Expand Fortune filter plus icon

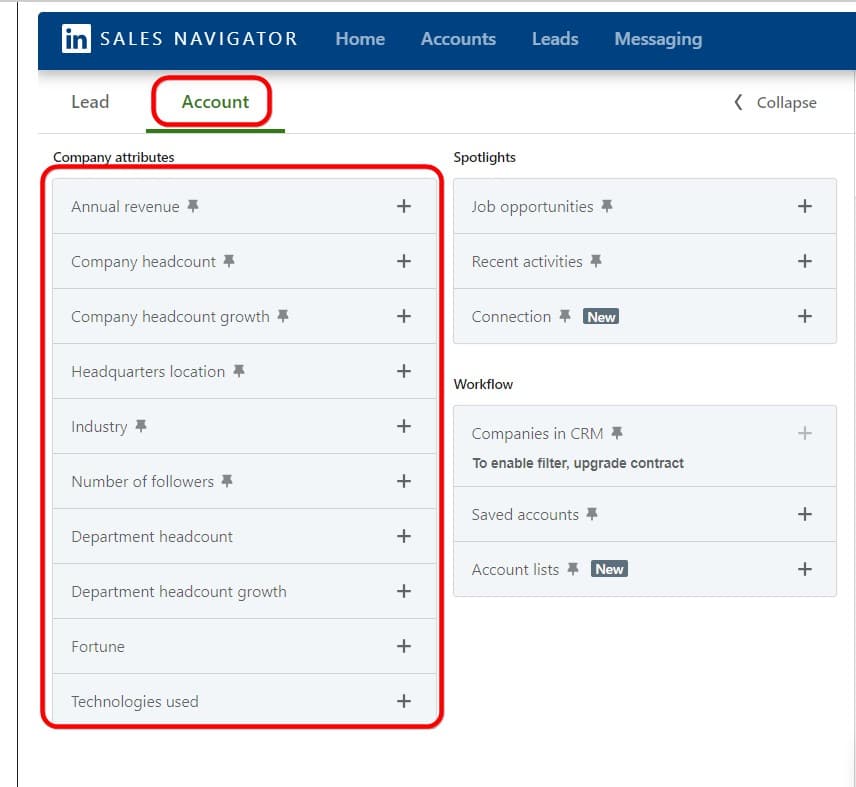click(x=403, y=646)
